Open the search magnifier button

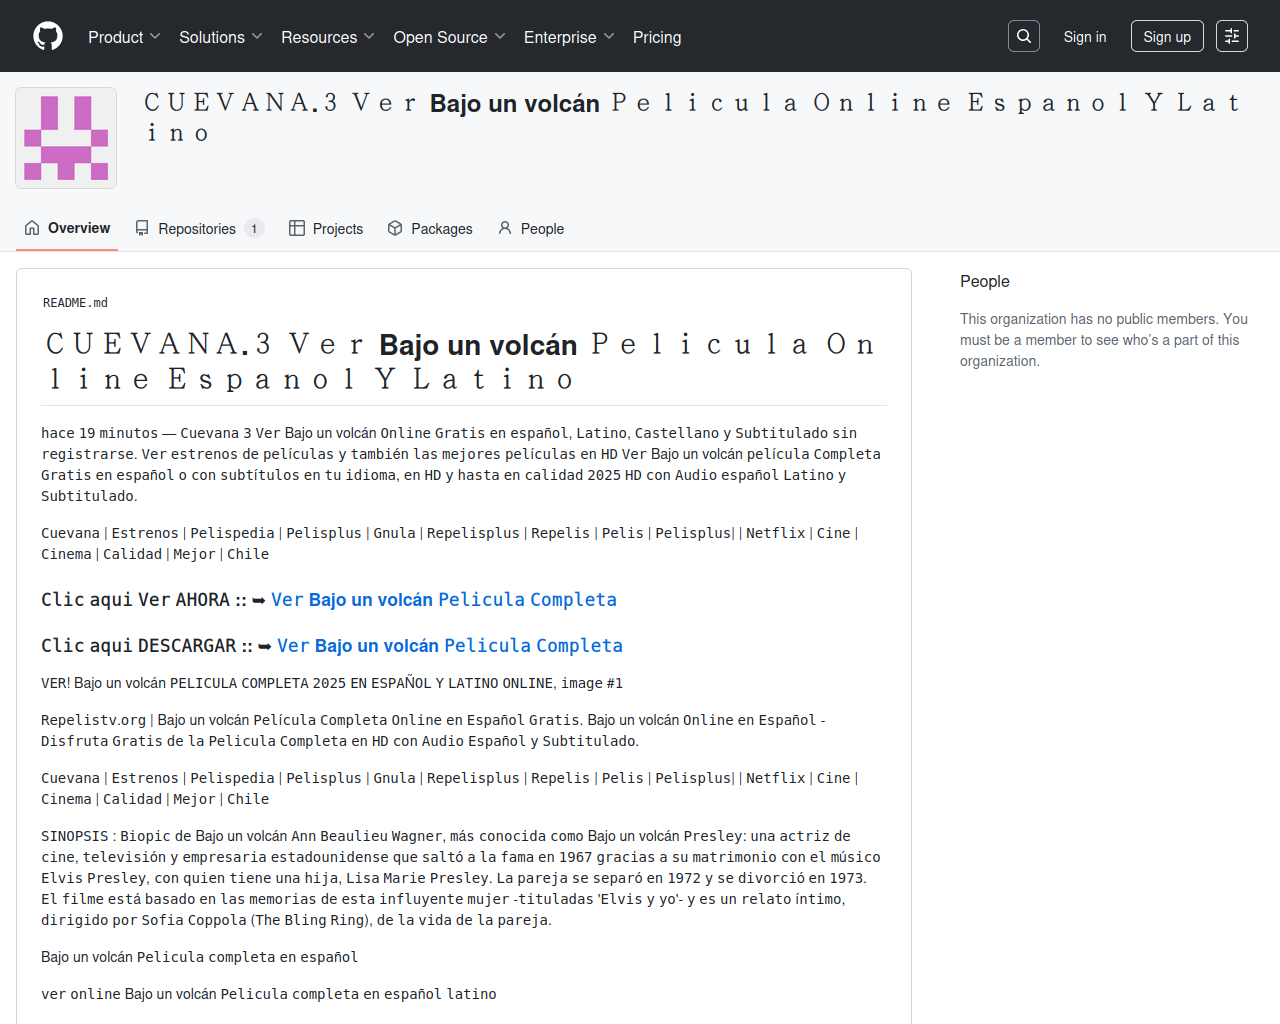[x=1024, y=36]
